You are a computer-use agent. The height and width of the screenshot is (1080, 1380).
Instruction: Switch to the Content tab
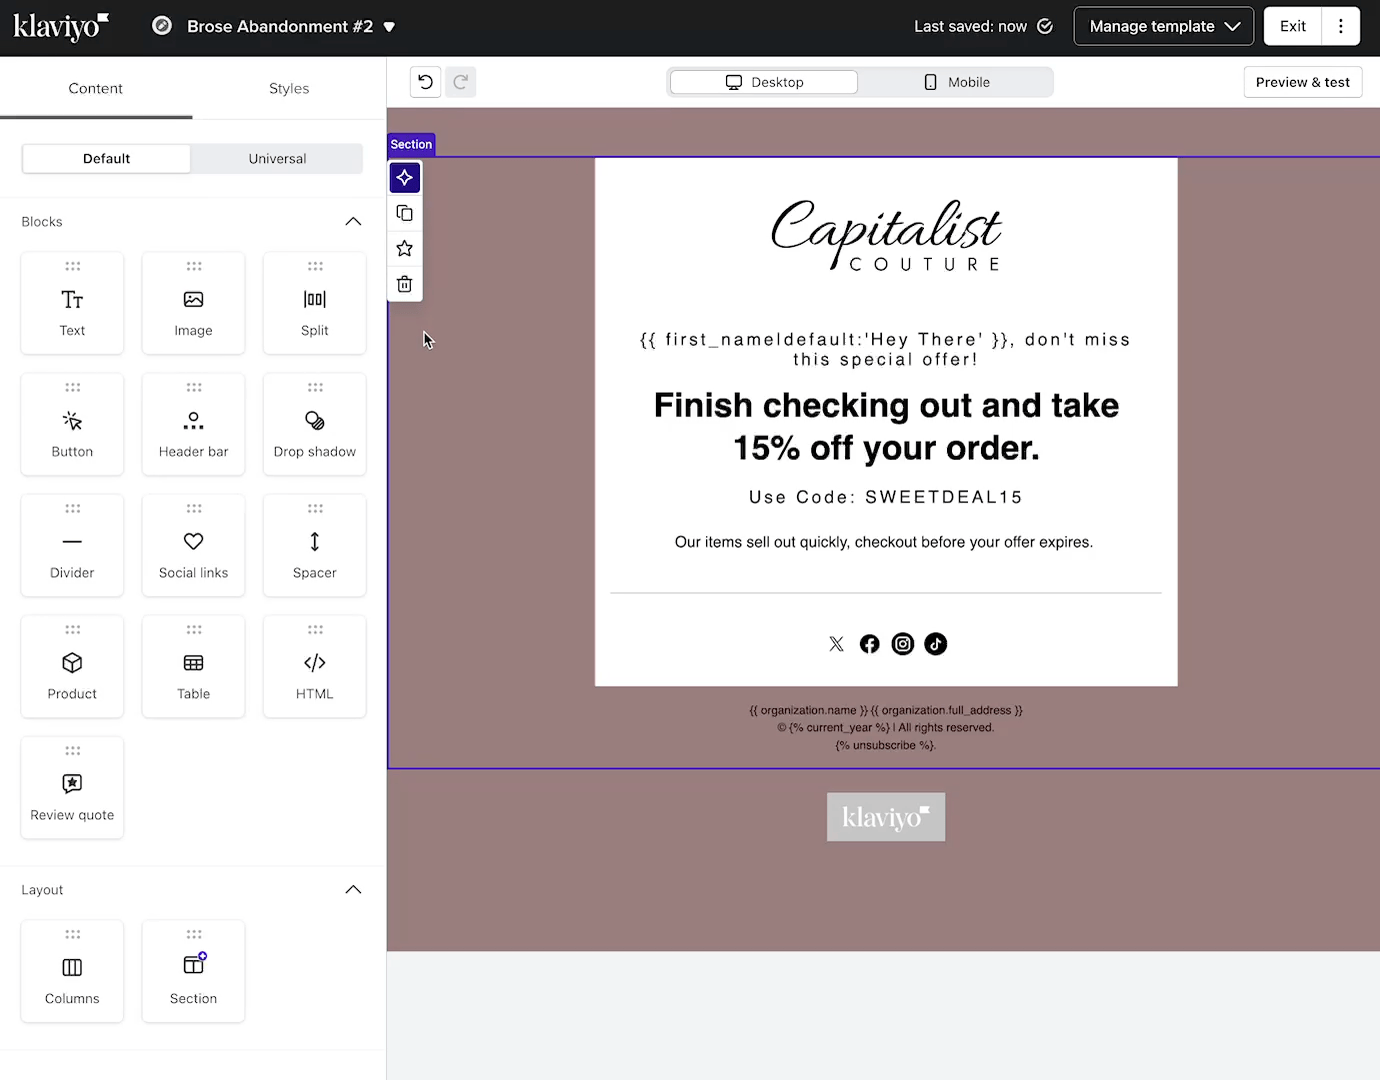[96, 88]
